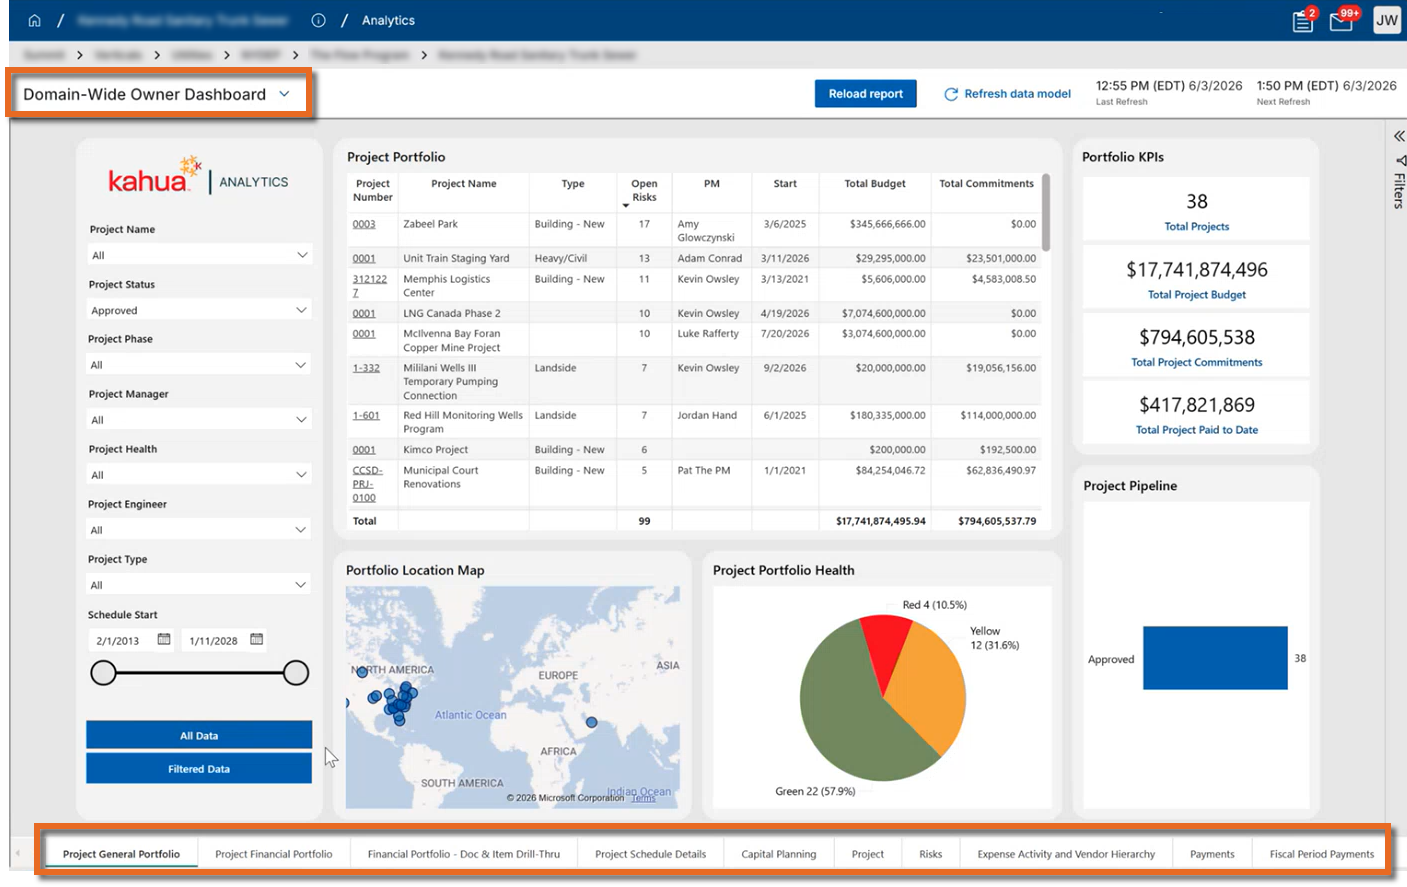The image size is (1407, 887).
Task: Open Schedule Start from-date calendar icon
Action: [164, 639]
